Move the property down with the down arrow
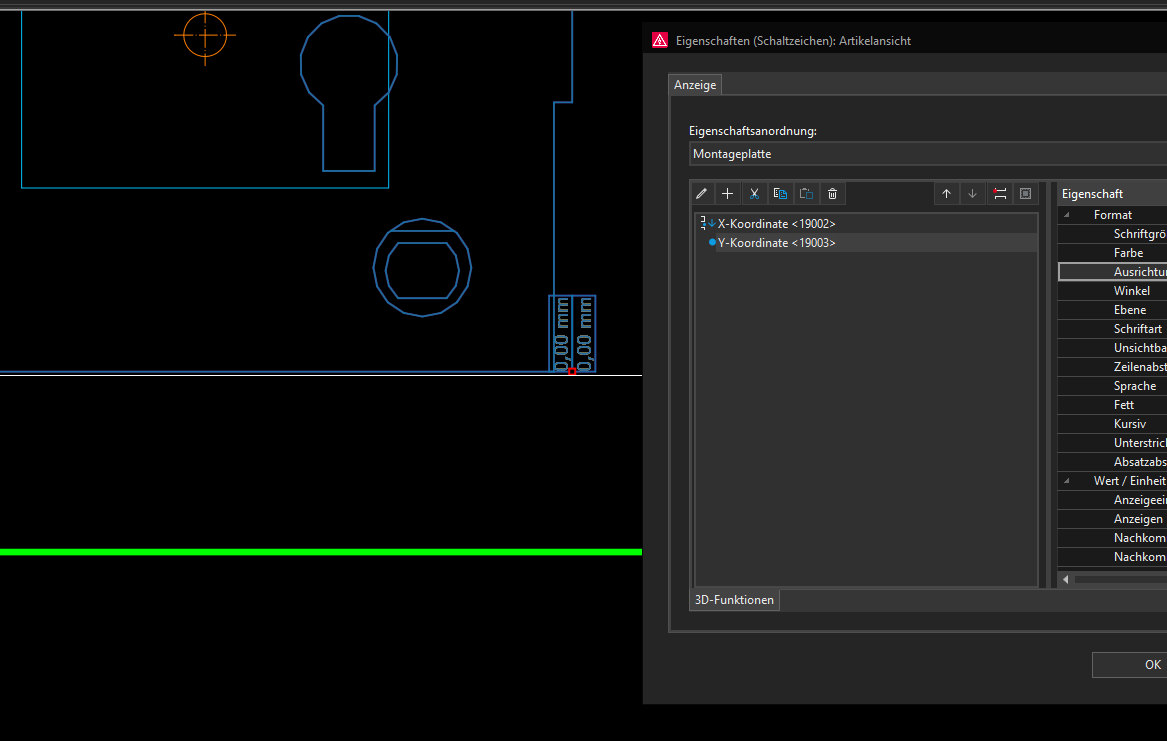 [x=972, y=193]
